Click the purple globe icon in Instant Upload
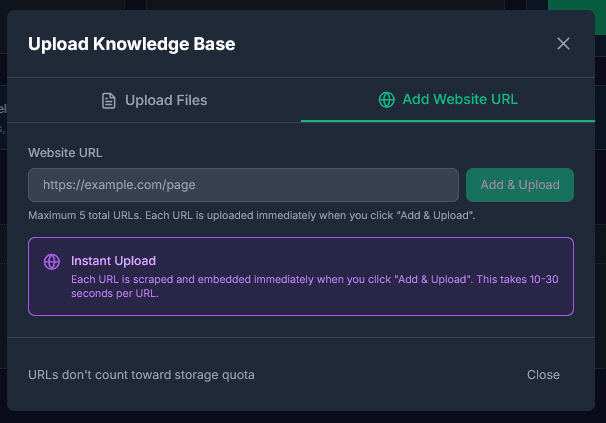Screen dimensions: 606x423 (52, 262)
